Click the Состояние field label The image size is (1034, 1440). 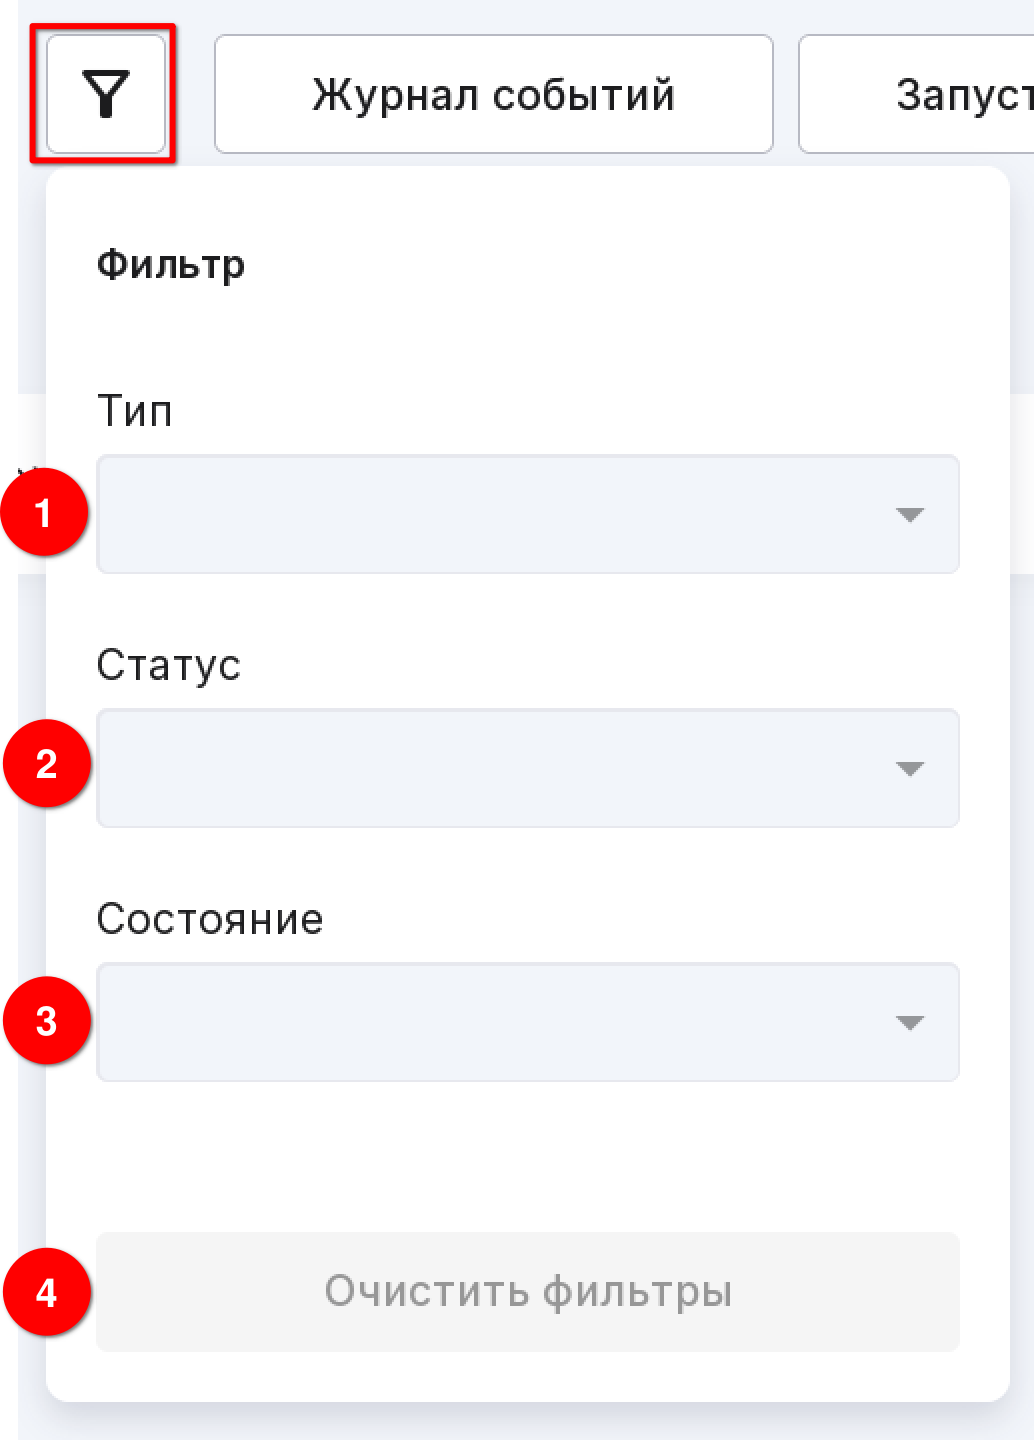[x=210, y=919]
